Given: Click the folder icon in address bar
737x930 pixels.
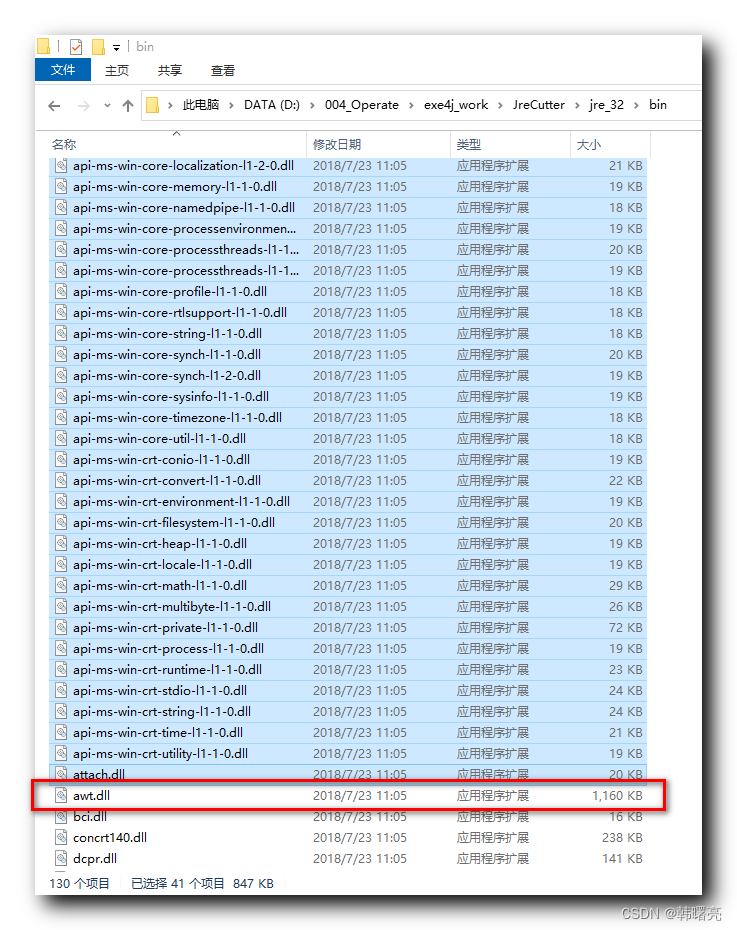Looking at the screenshot, I should pos(152,106).
